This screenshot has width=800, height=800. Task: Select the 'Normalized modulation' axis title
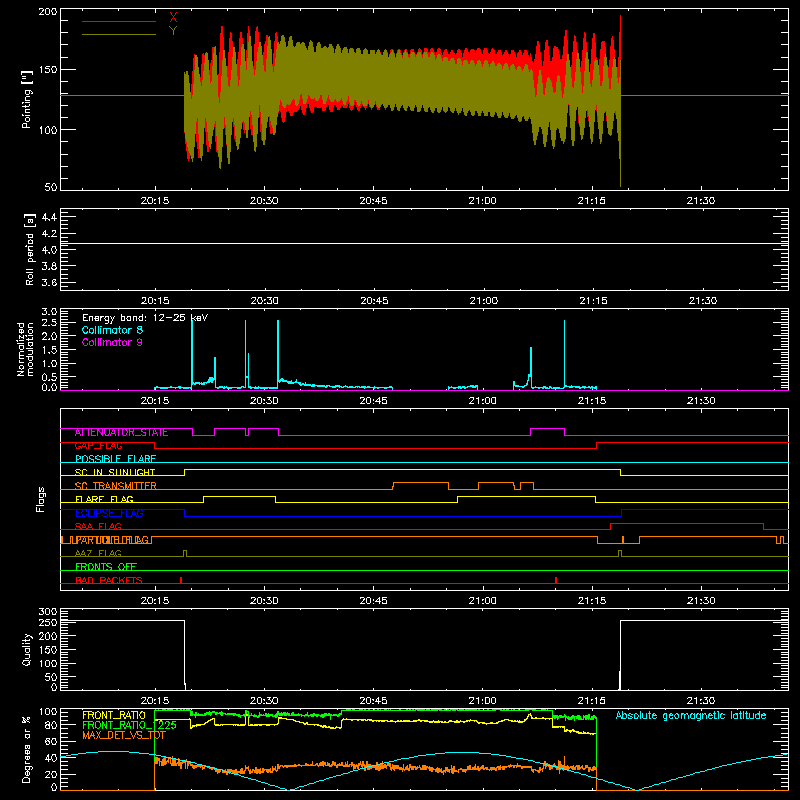(25, 349)
